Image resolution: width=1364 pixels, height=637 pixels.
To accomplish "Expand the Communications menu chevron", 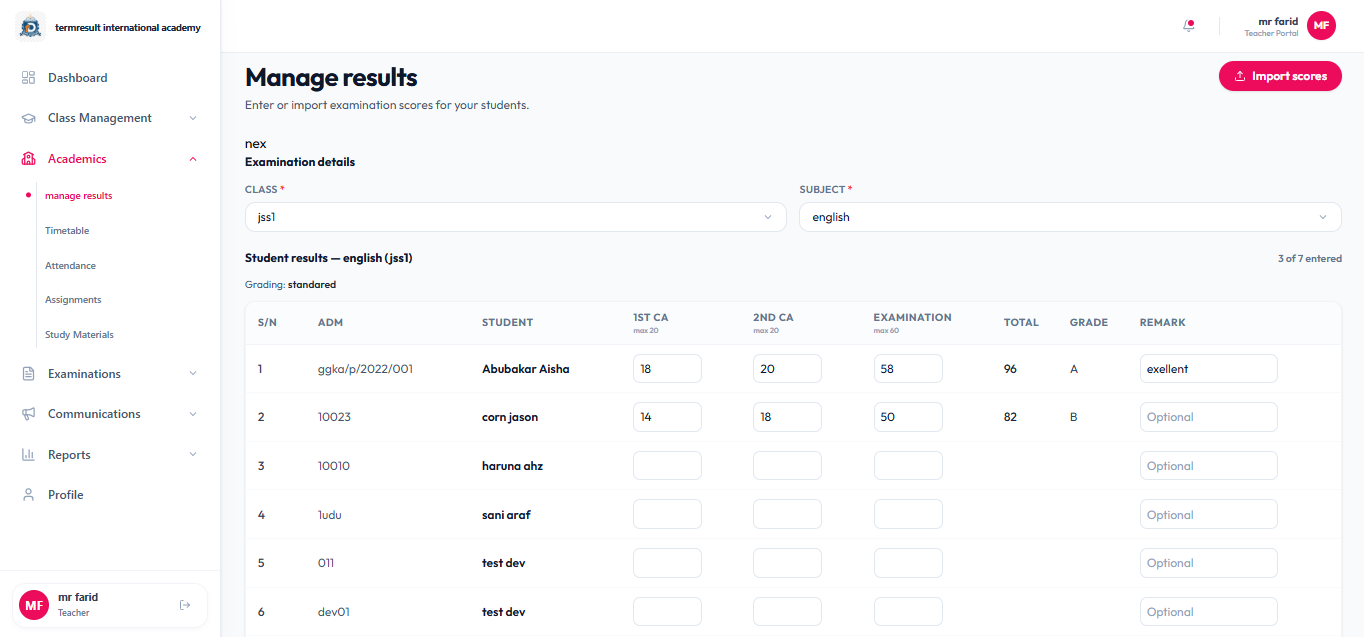I will point(193,414).
